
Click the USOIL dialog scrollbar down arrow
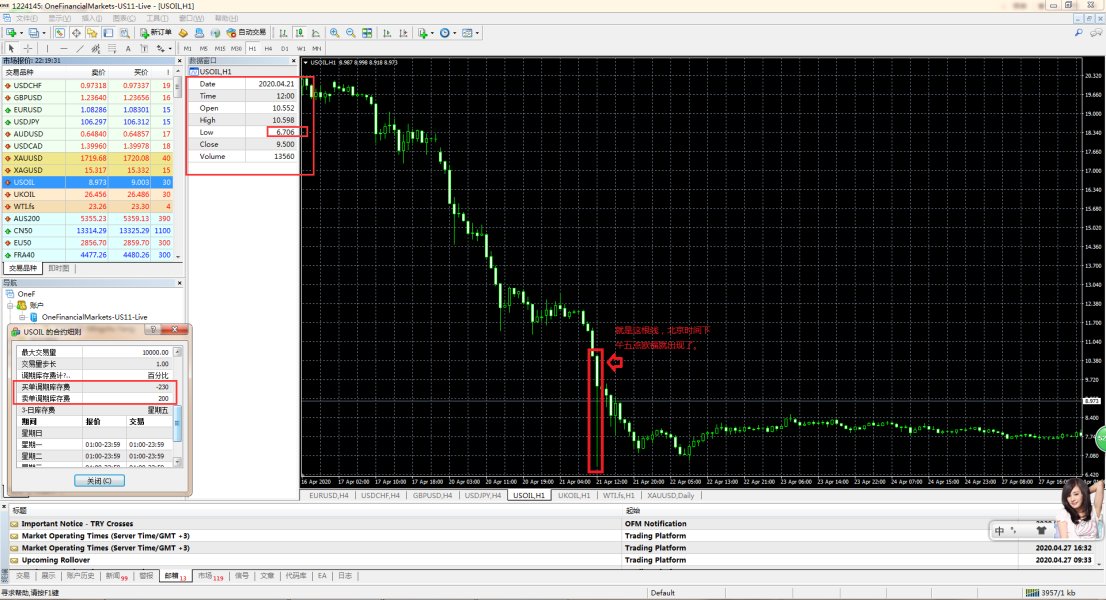[177, 463]
